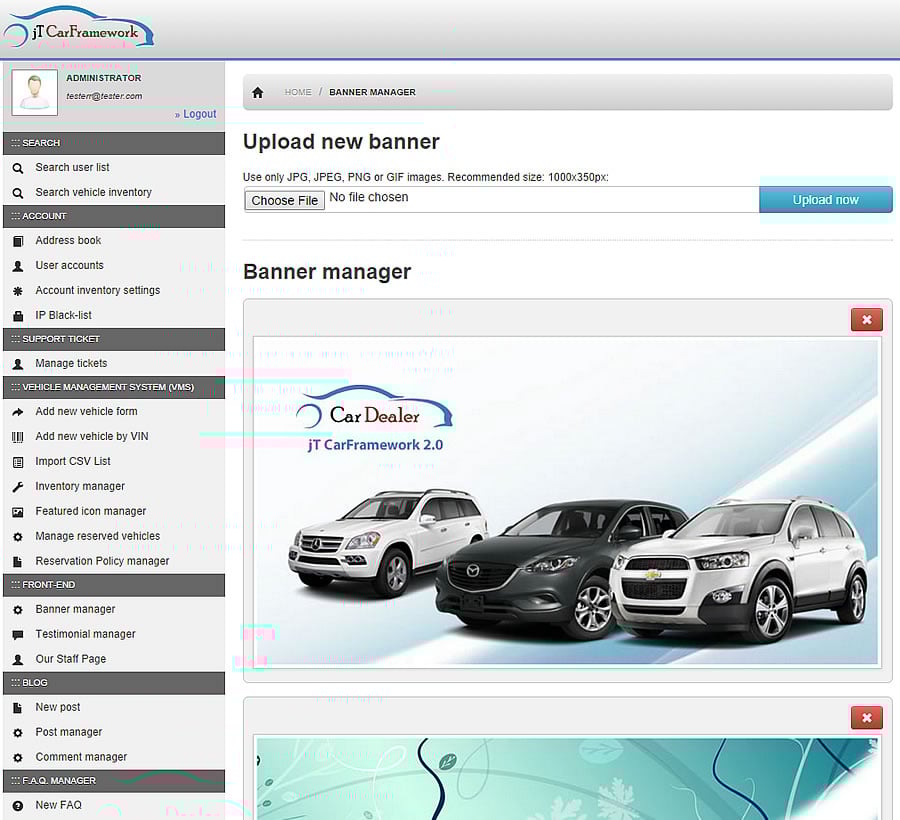Image resolution: width=900 pixels, height=820 pixels.
Task: Click the Logout link
Action: 196,114
